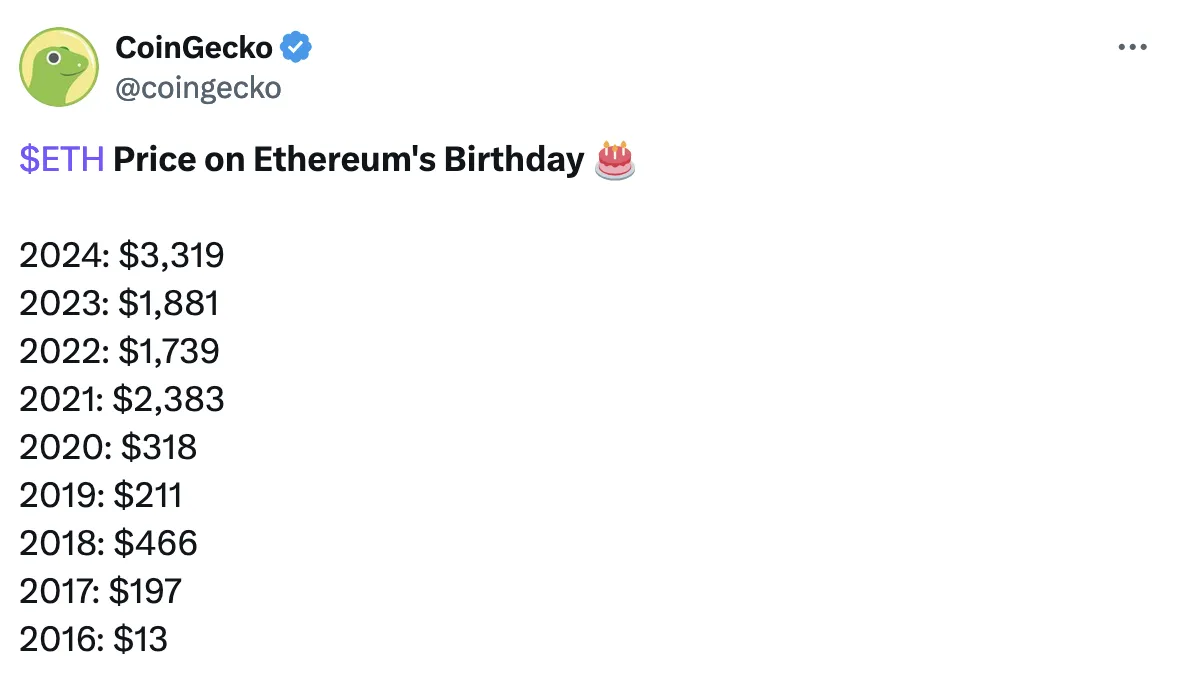Click the 2018: $466 line

tap(108, 543)
